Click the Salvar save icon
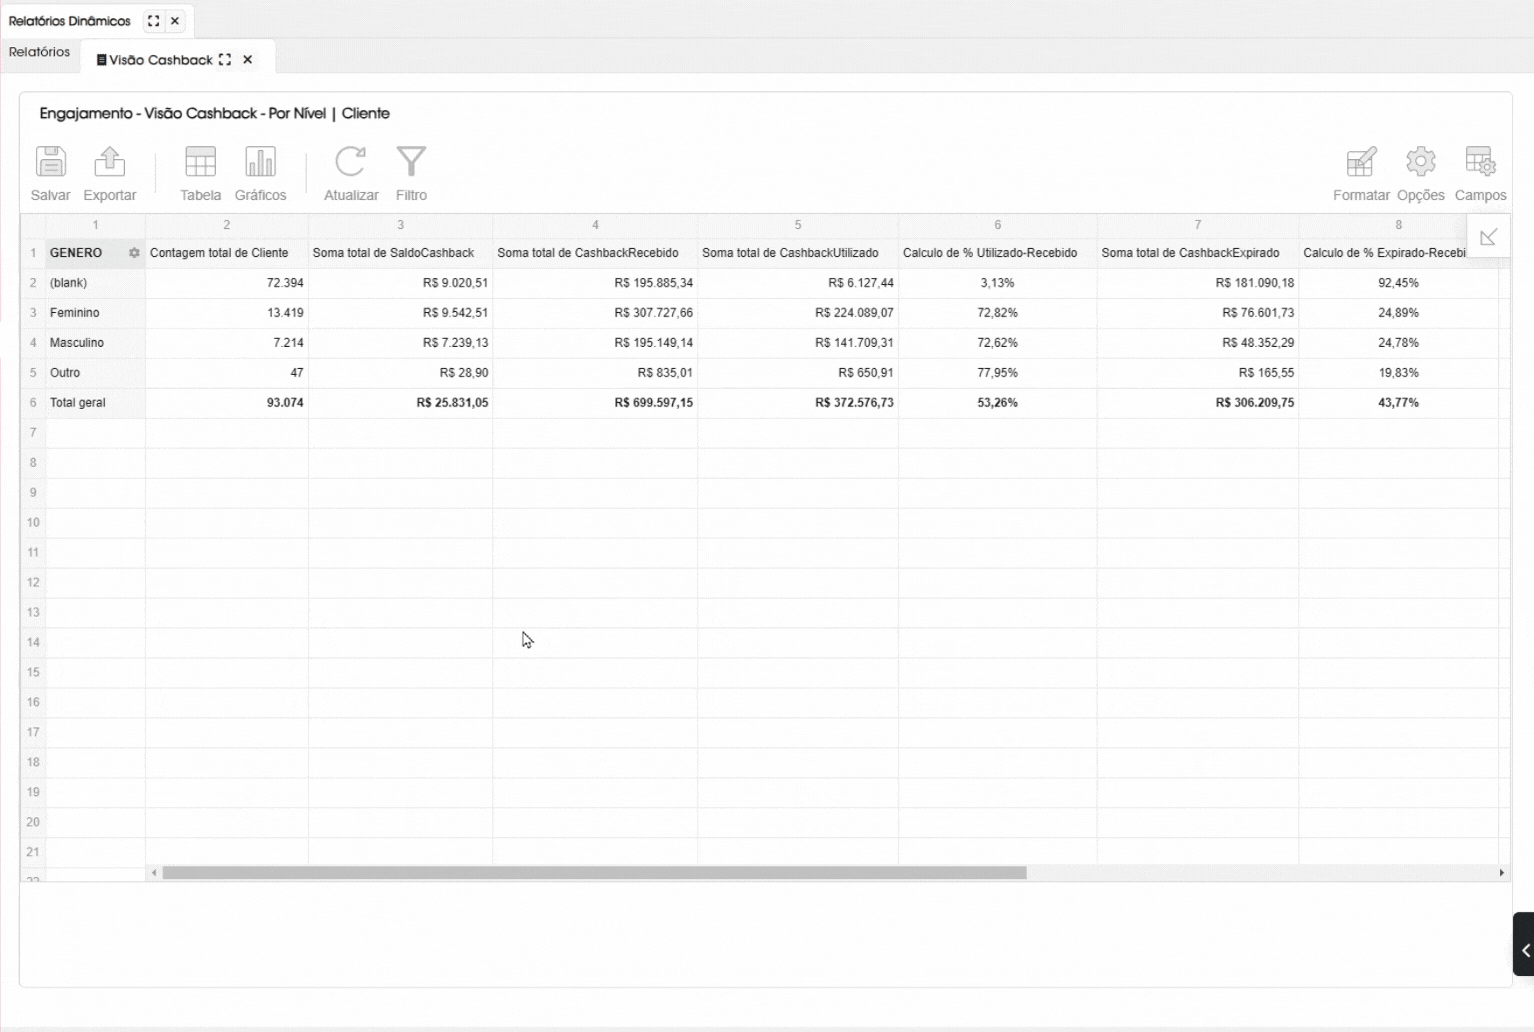 [50, 163]
